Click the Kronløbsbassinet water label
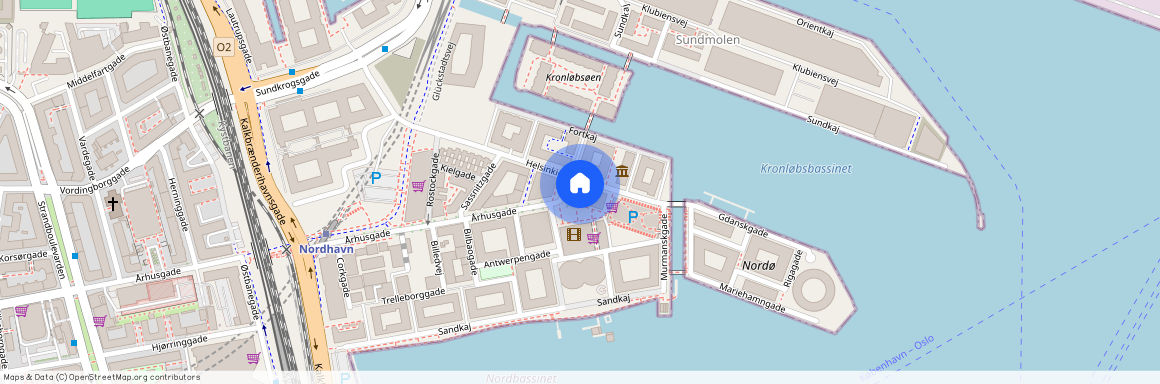The width and height of the screenshot is (1160, 384). point(806,169)
